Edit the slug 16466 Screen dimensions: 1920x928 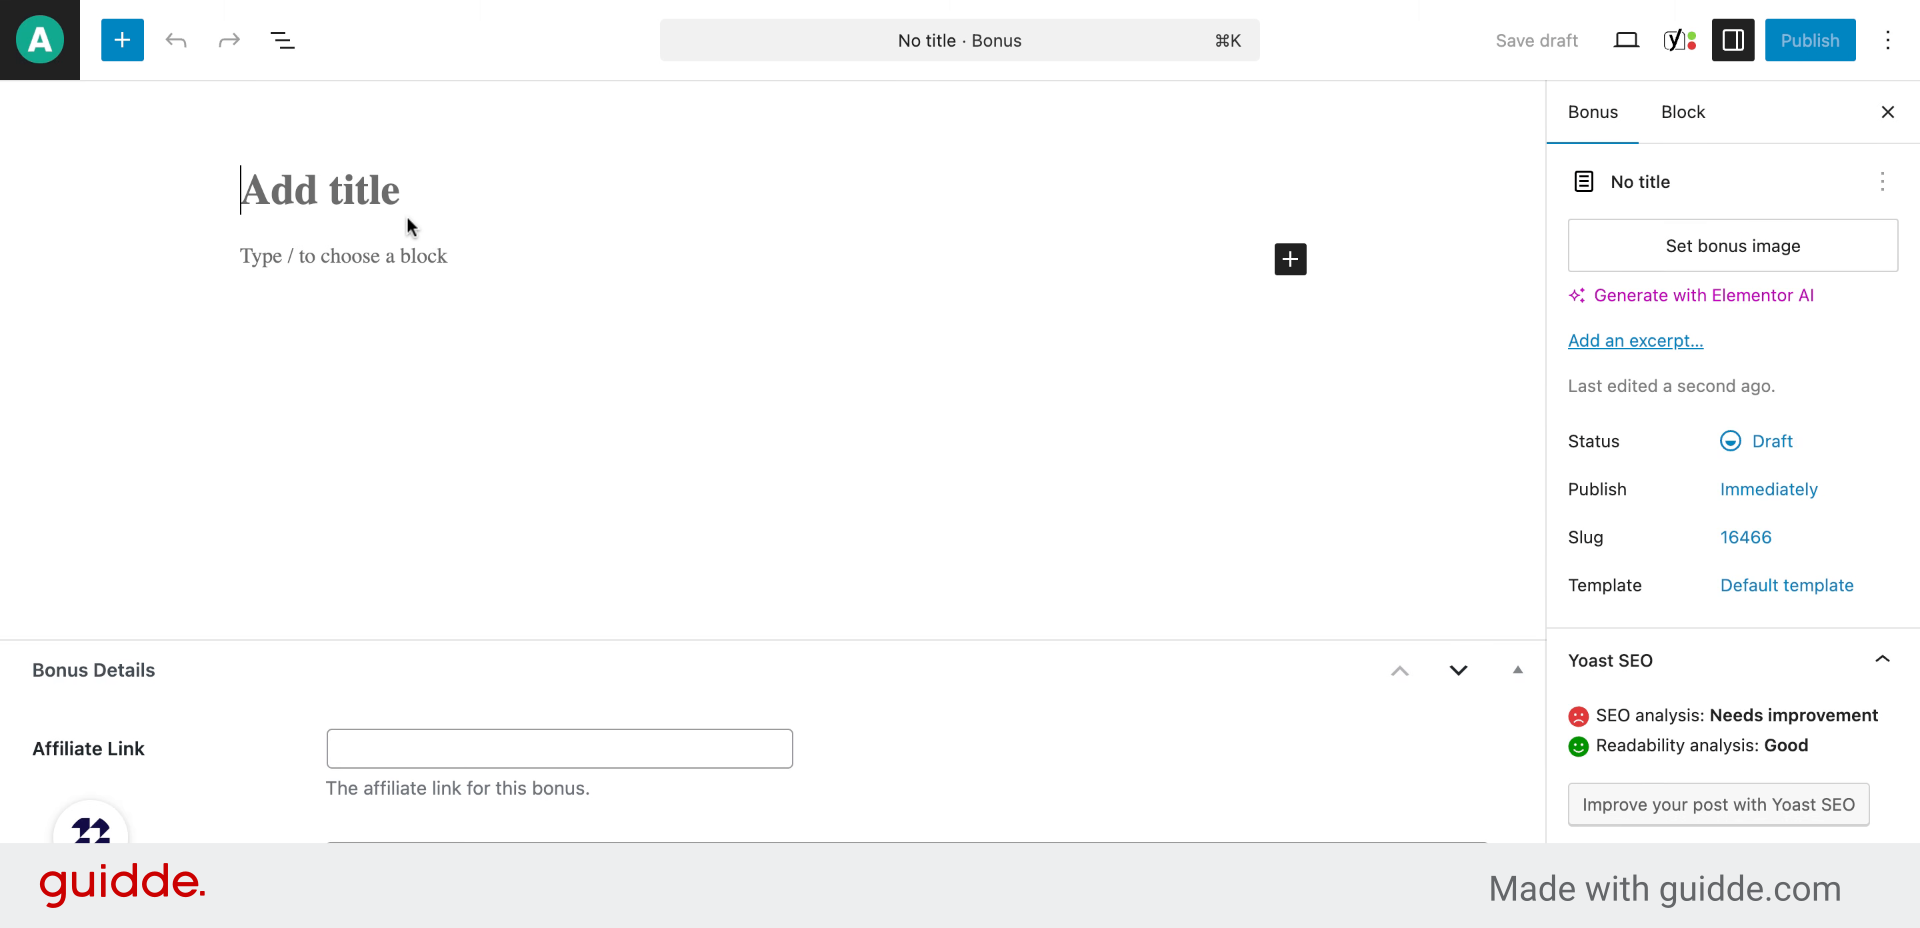pos(1745,537)
